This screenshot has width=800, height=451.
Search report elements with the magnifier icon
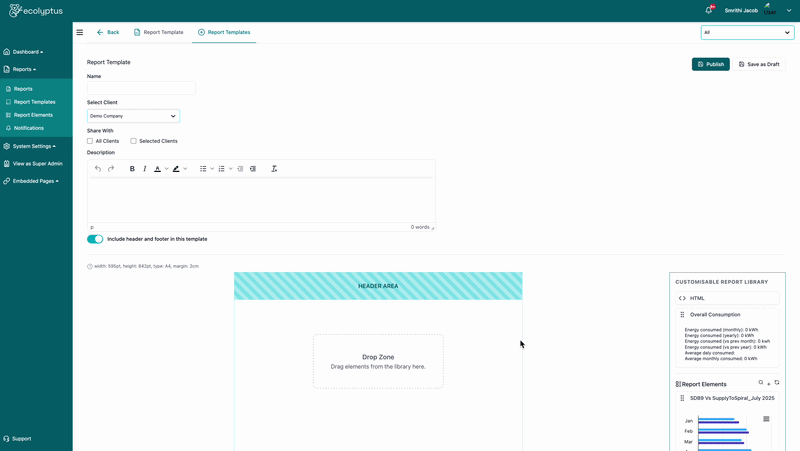pyautogui.click(x=761, y=383)
